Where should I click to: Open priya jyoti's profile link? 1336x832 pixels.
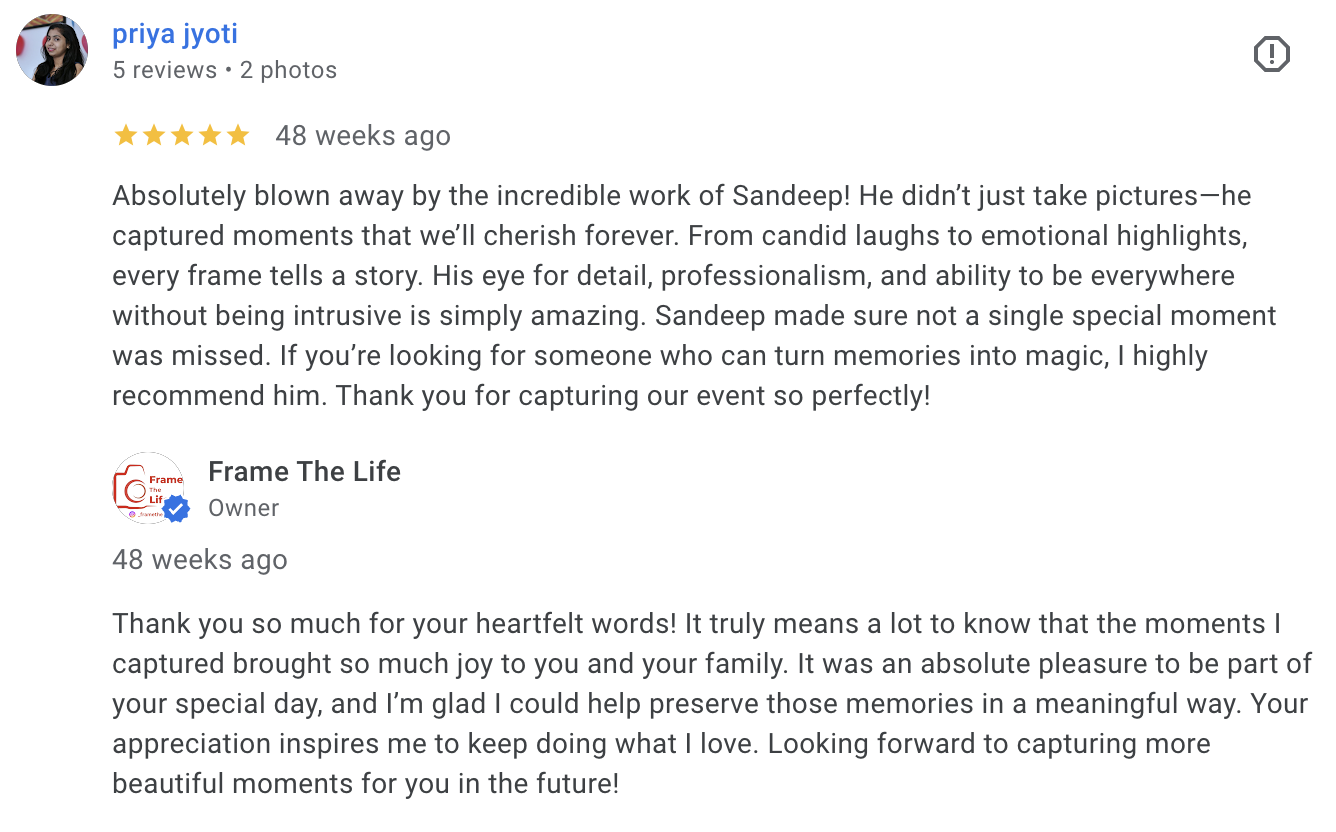(x=176, y=33)
